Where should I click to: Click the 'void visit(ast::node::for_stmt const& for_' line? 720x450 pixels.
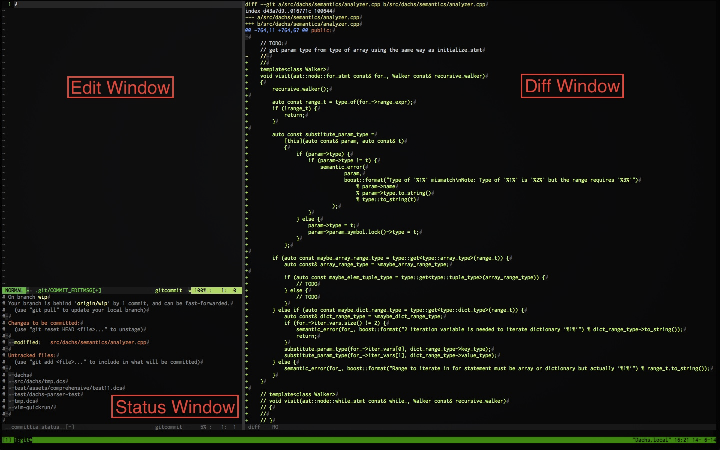(x=374, y=76)
